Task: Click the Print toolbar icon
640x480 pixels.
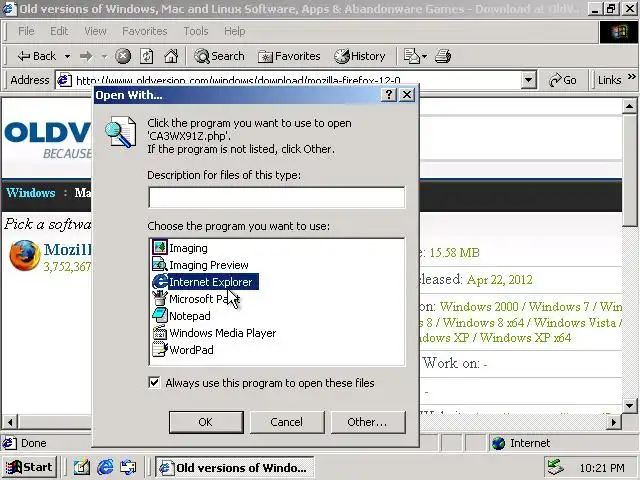Action: (x=443, y=56)
